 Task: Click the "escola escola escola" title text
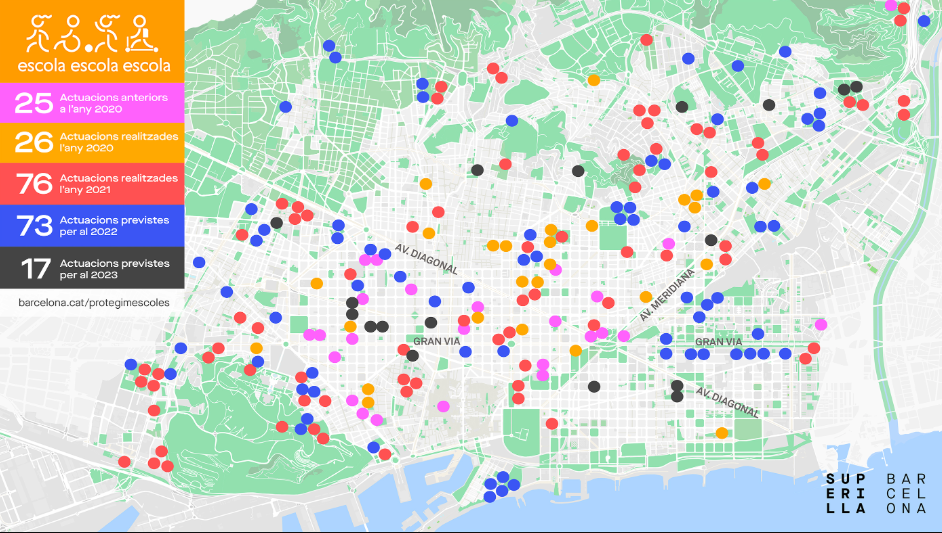coord(94,65)
